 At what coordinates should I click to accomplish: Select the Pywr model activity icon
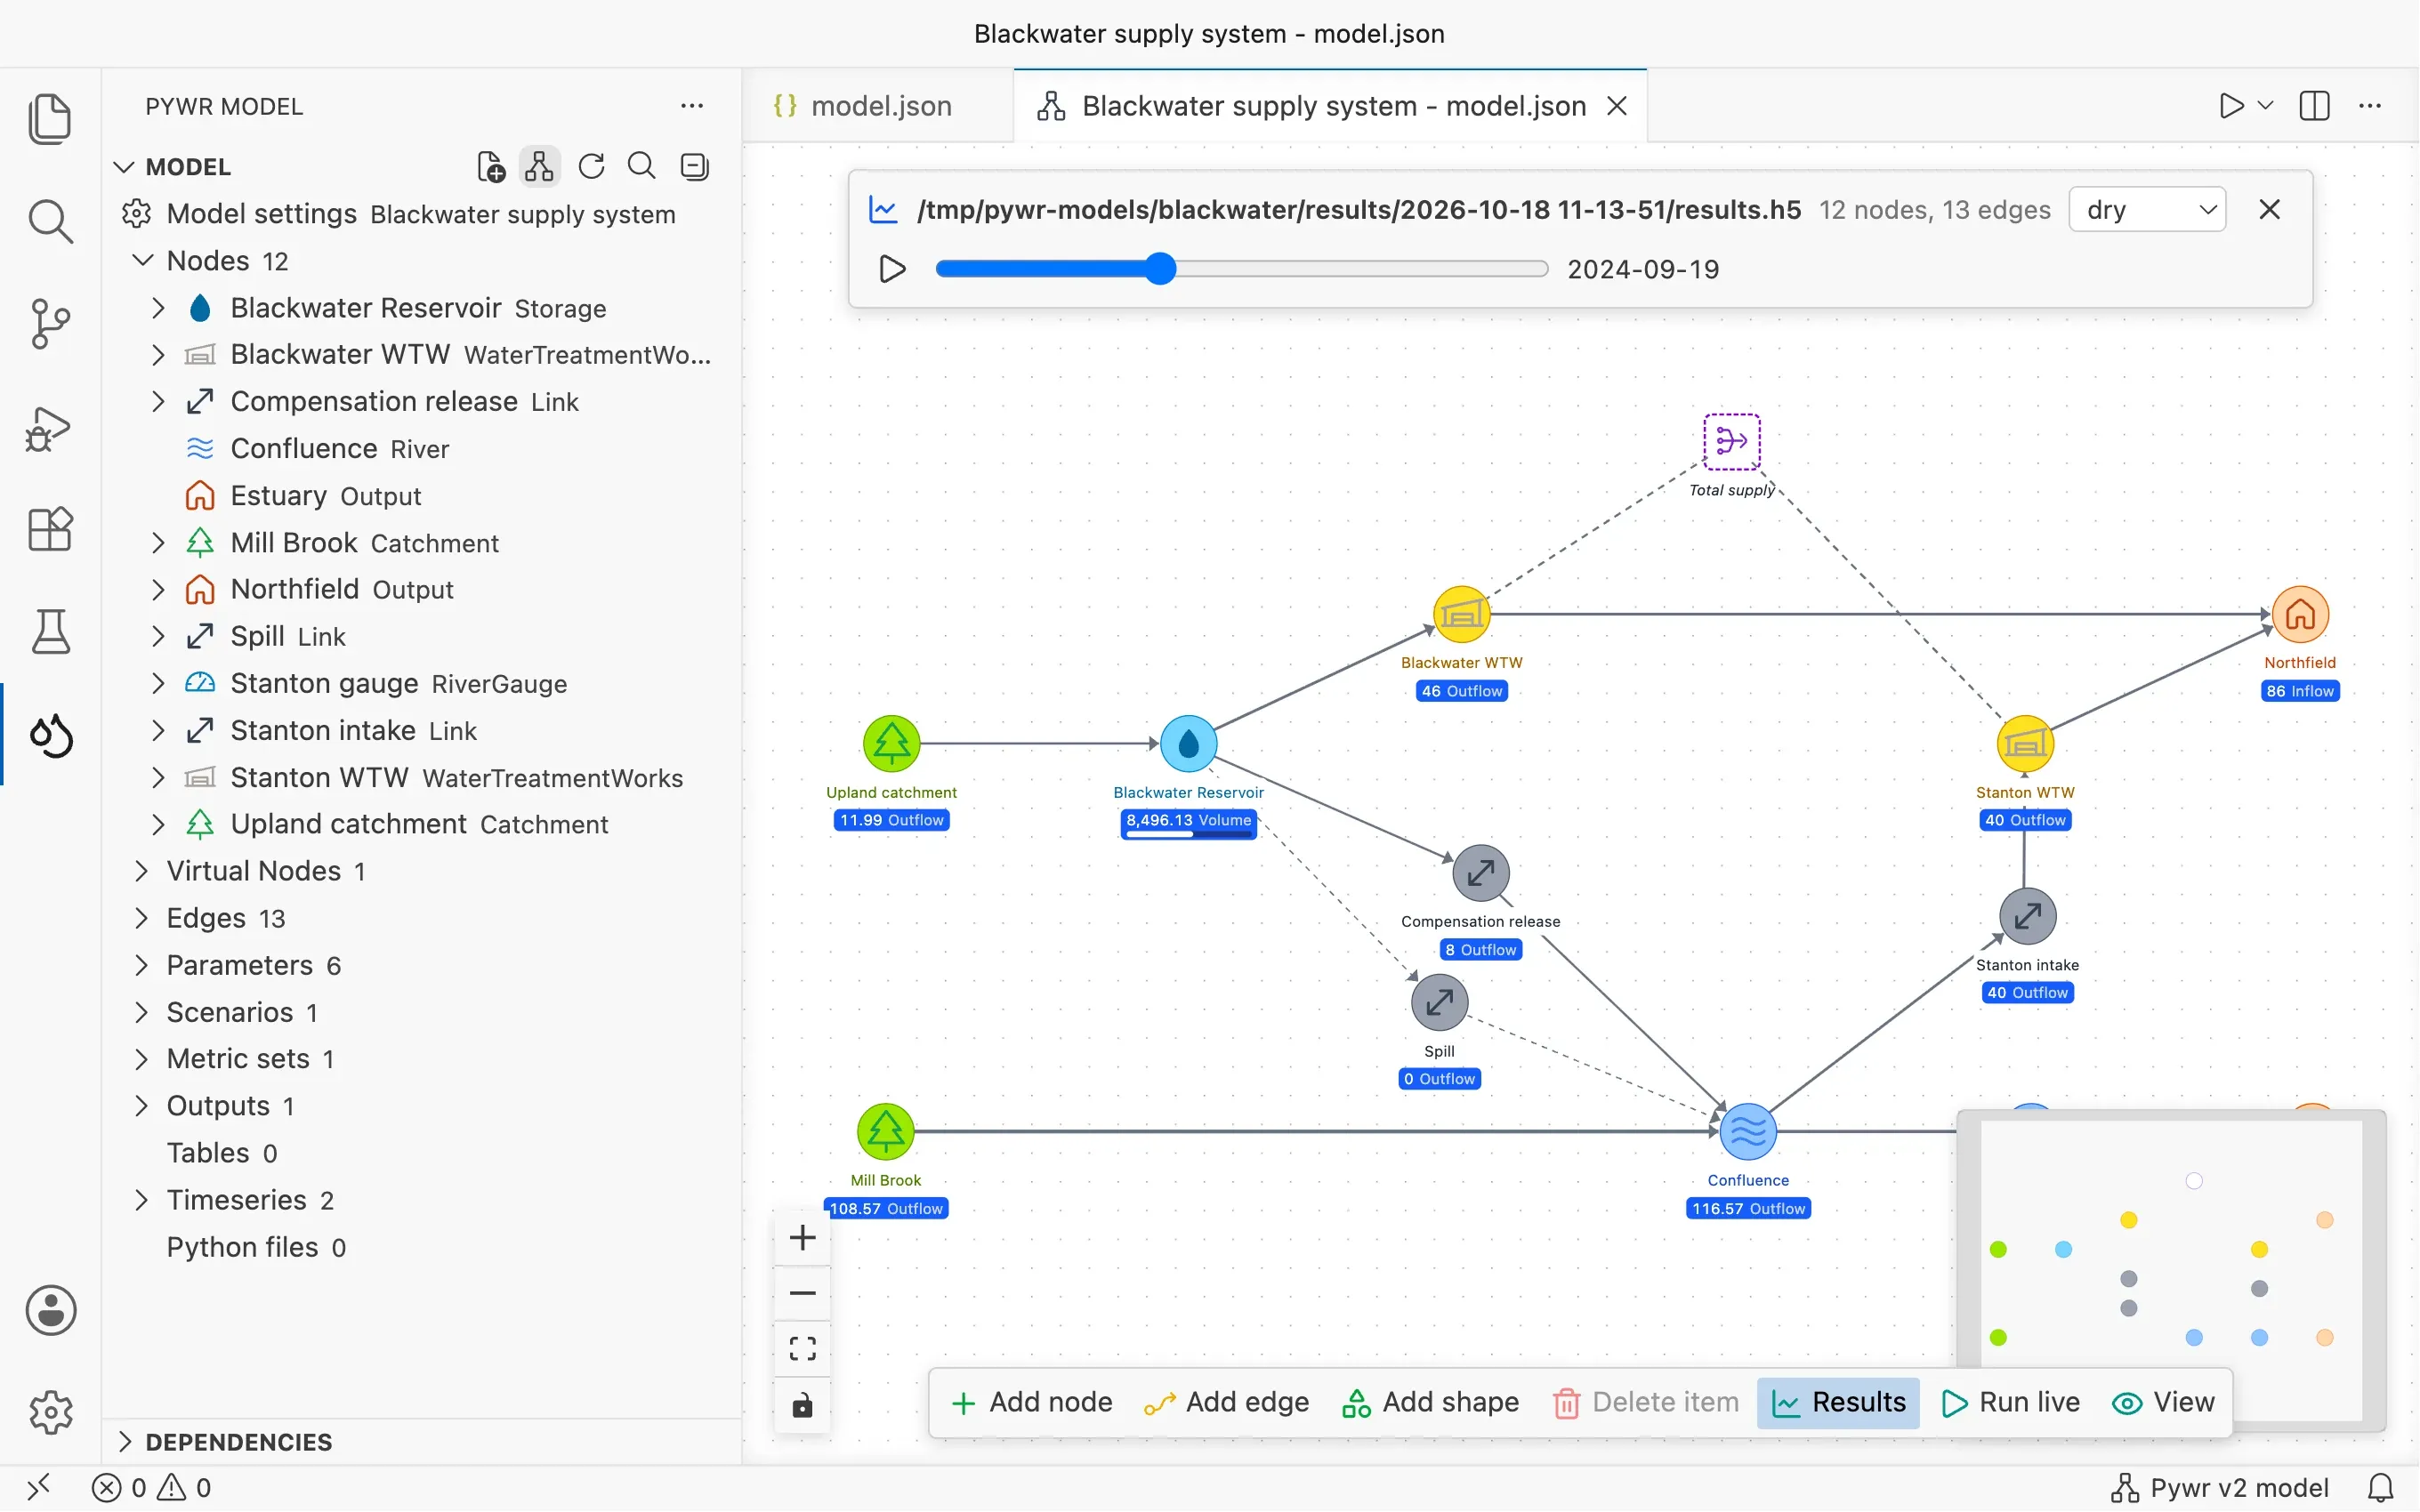click(x=50, y=735)
